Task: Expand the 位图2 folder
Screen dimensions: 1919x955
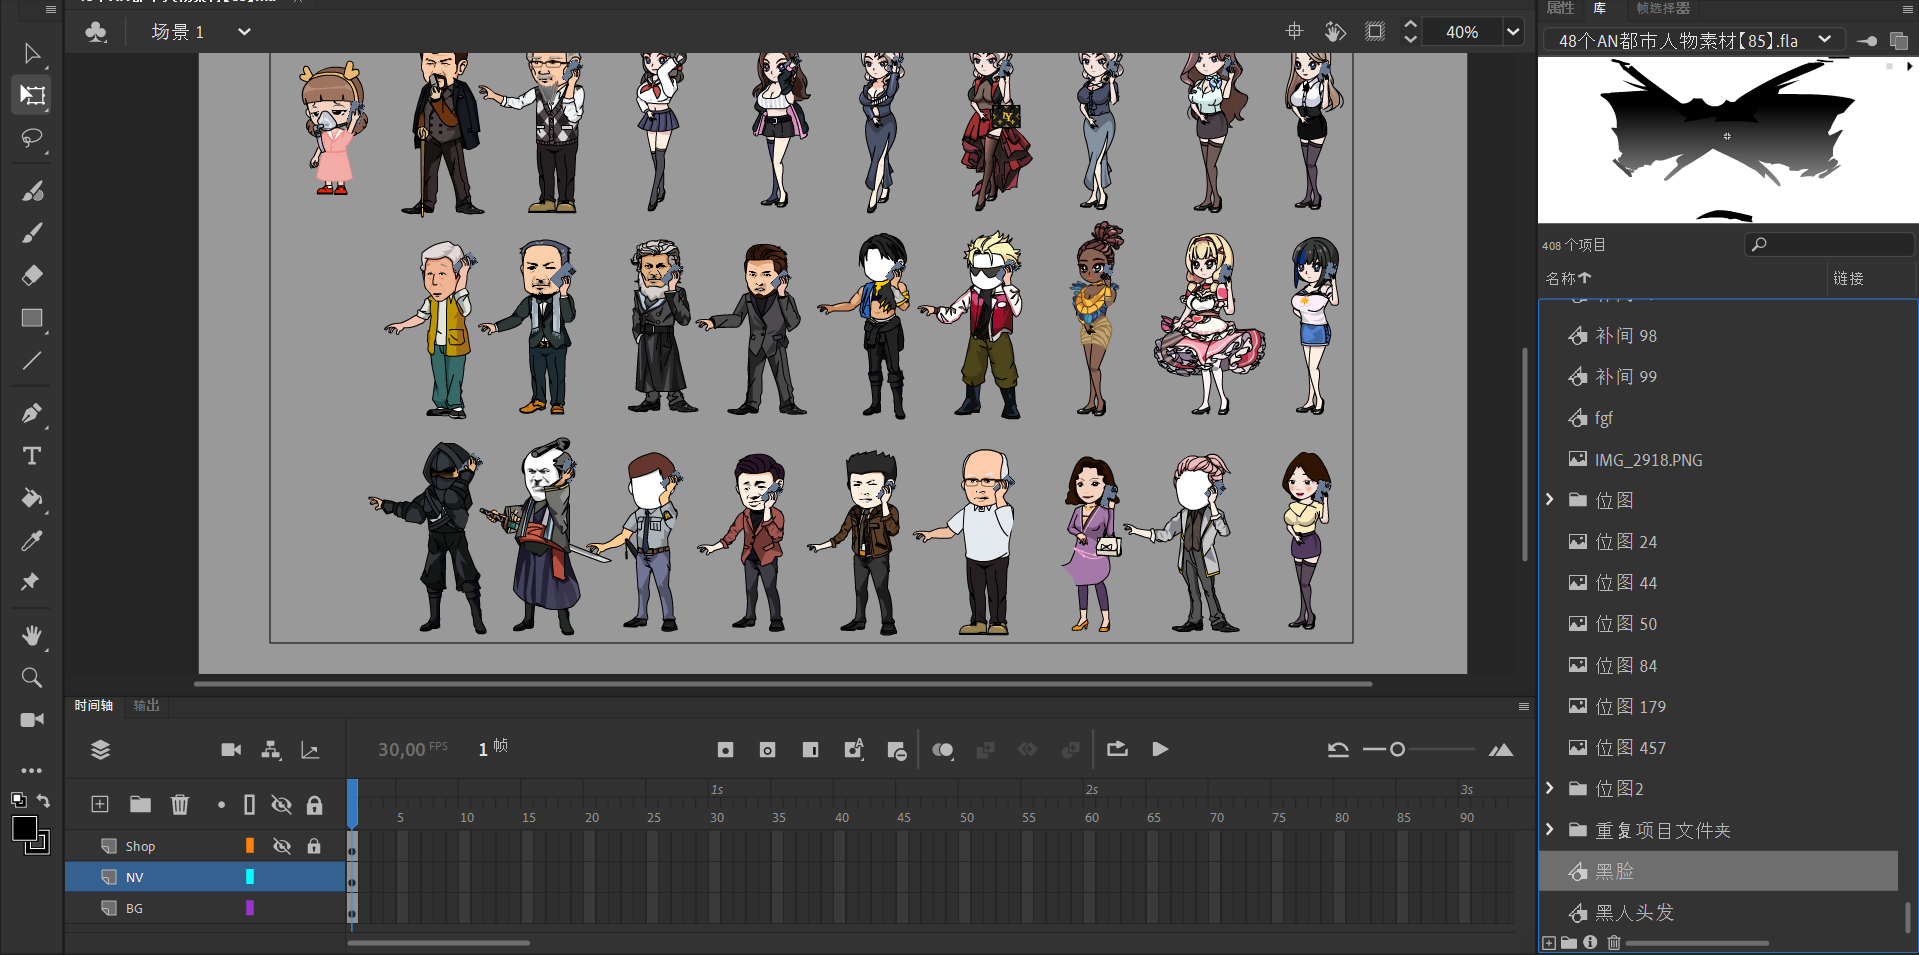Action: click(1550, 789)
